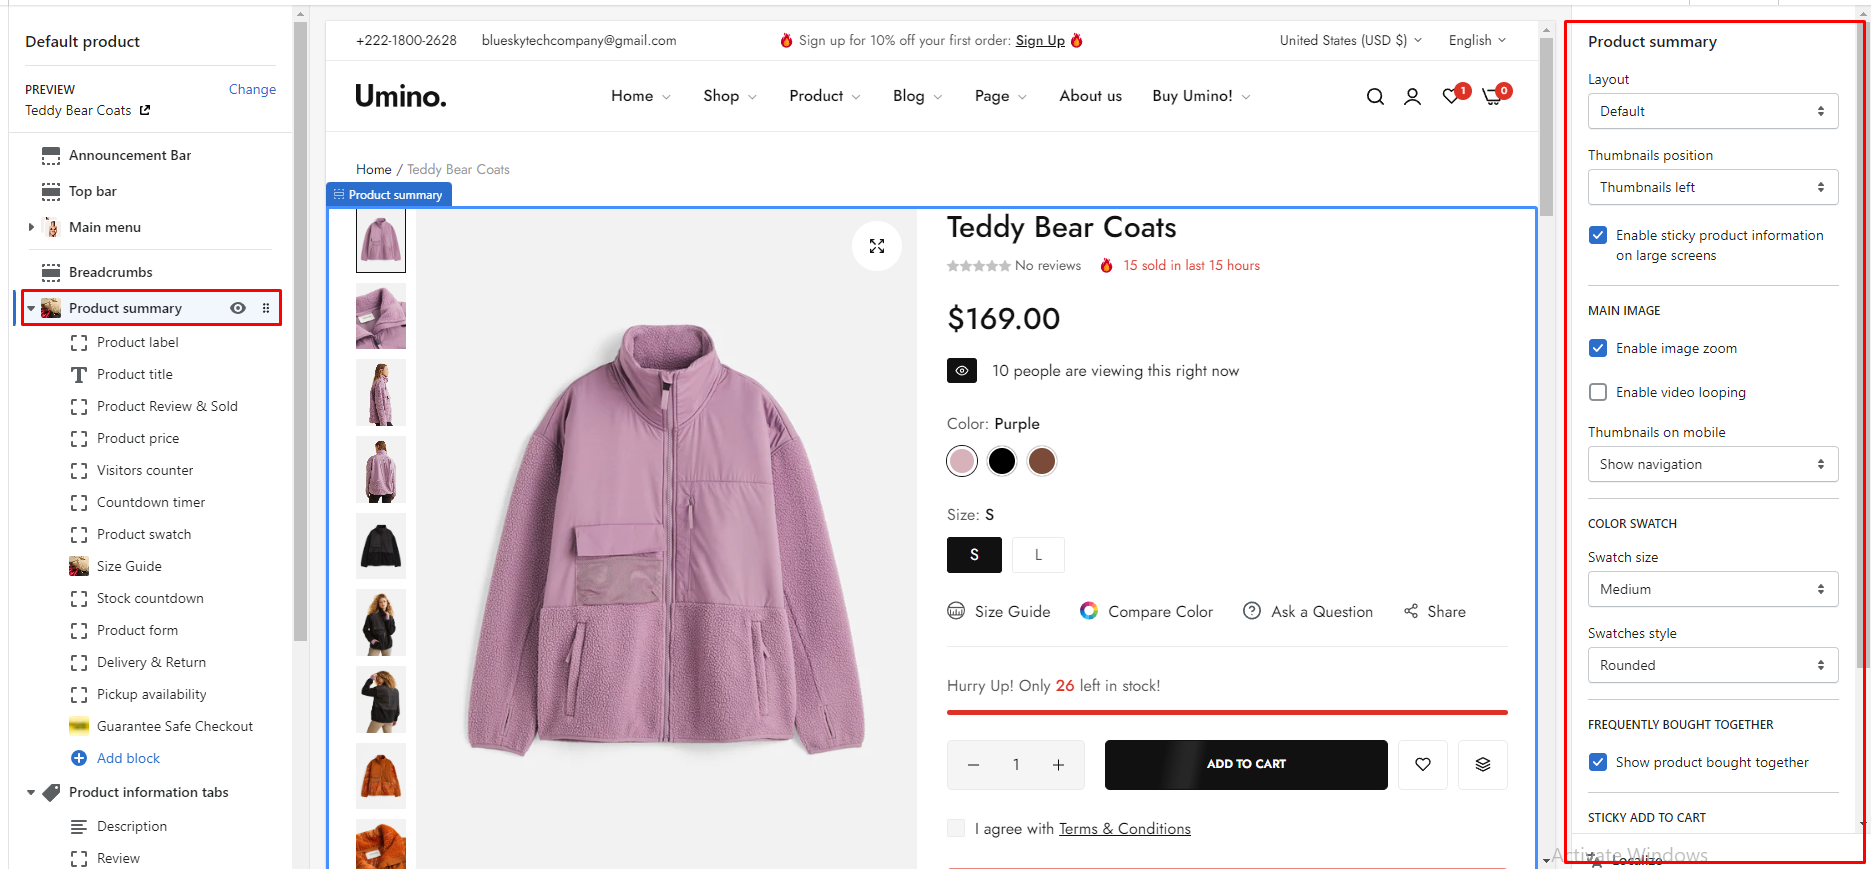Viewport: 1871px width, 869px height.
Task: Hide the Product summary section
Action: tap(238, 308)
